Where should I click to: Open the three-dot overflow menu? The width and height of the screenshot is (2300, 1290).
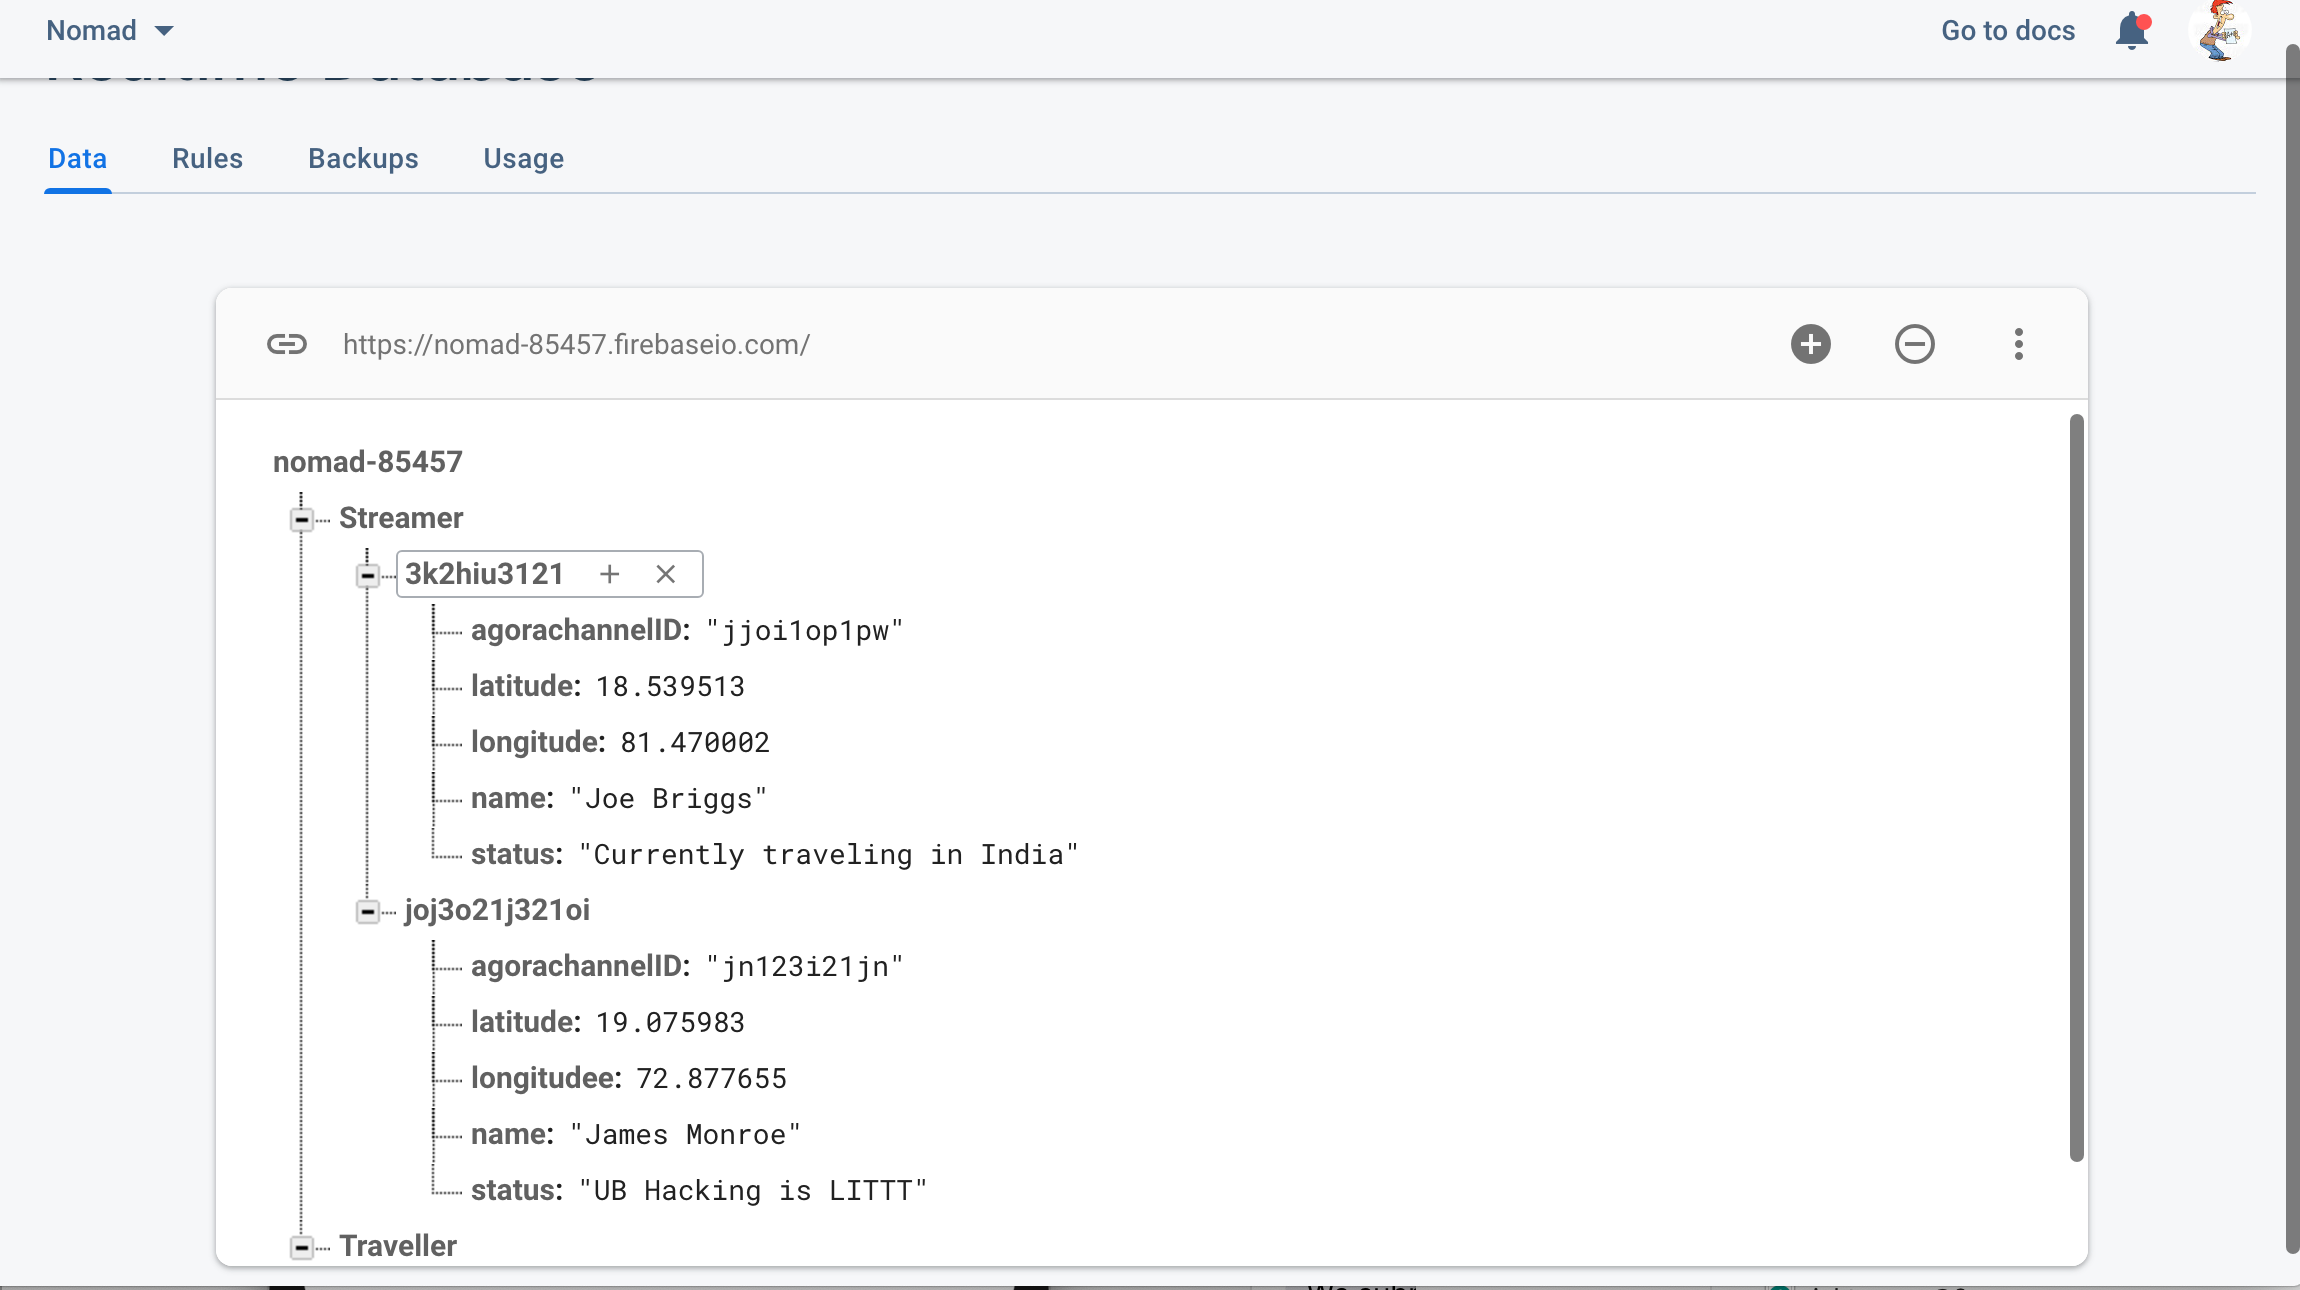point(2018,344)
